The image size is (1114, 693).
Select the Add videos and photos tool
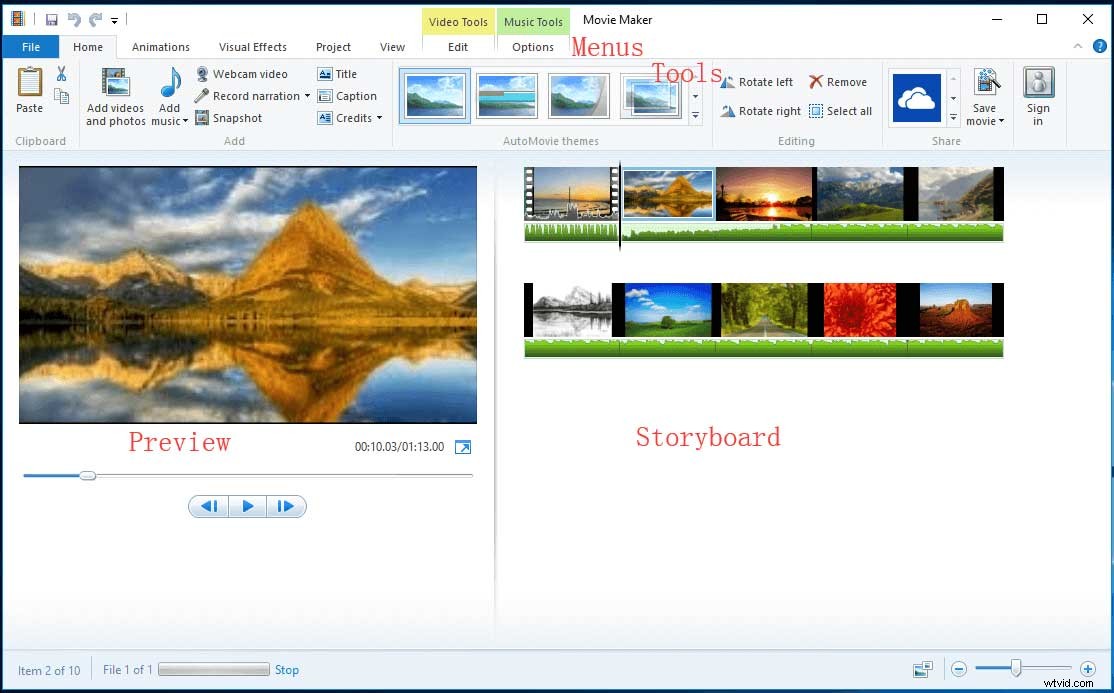114,95
